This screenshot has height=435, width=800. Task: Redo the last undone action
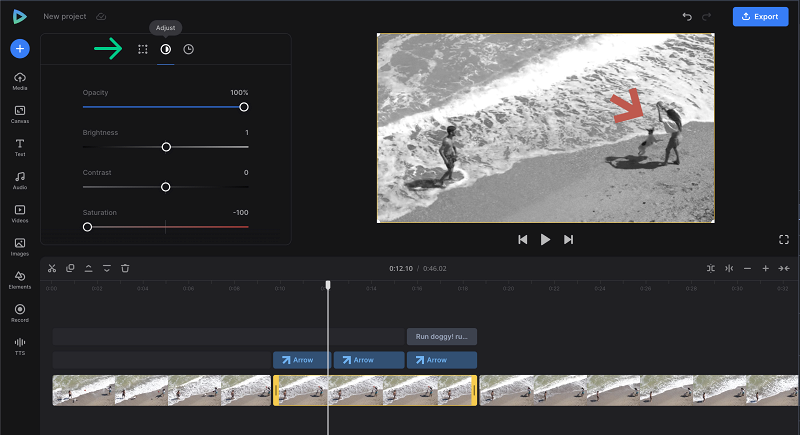tap(707, 17)
